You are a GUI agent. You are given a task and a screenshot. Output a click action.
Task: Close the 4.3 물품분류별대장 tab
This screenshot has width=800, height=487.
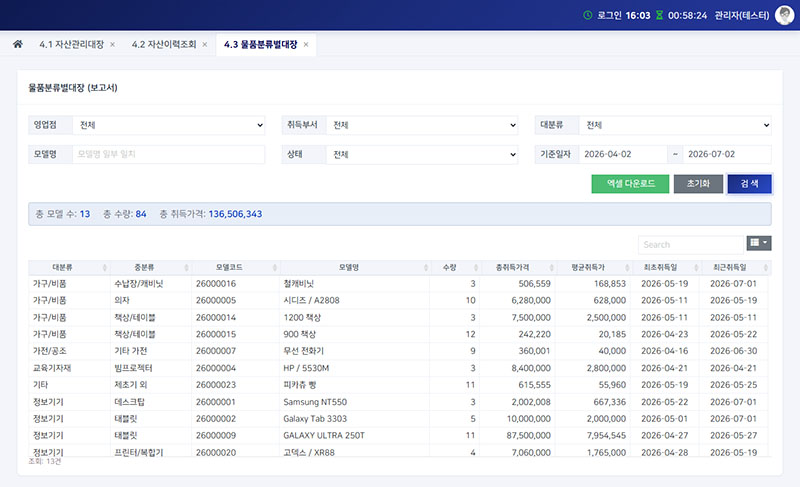tap(306, 44)
